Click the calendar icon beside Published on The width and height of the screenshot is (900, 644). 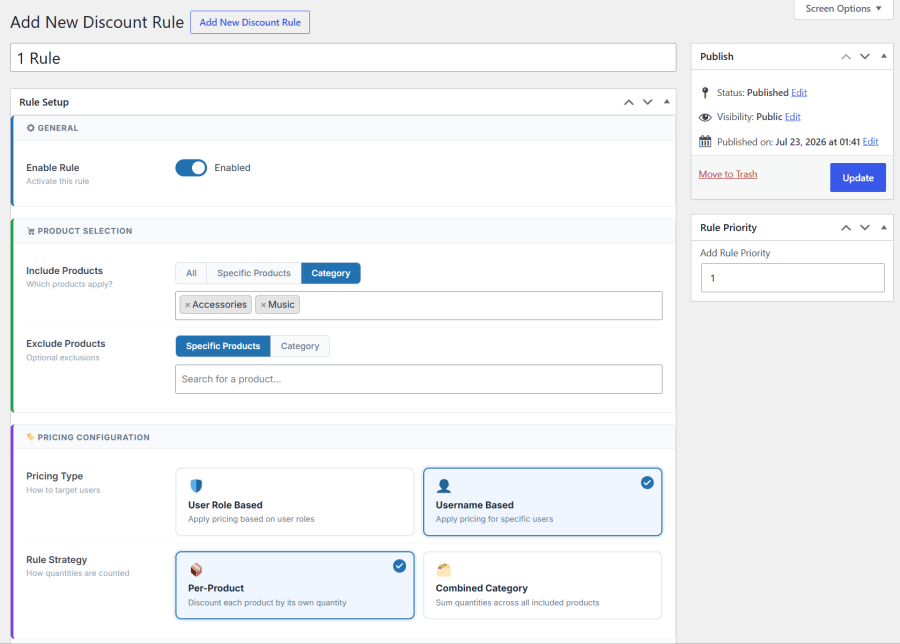coord(705,141)
